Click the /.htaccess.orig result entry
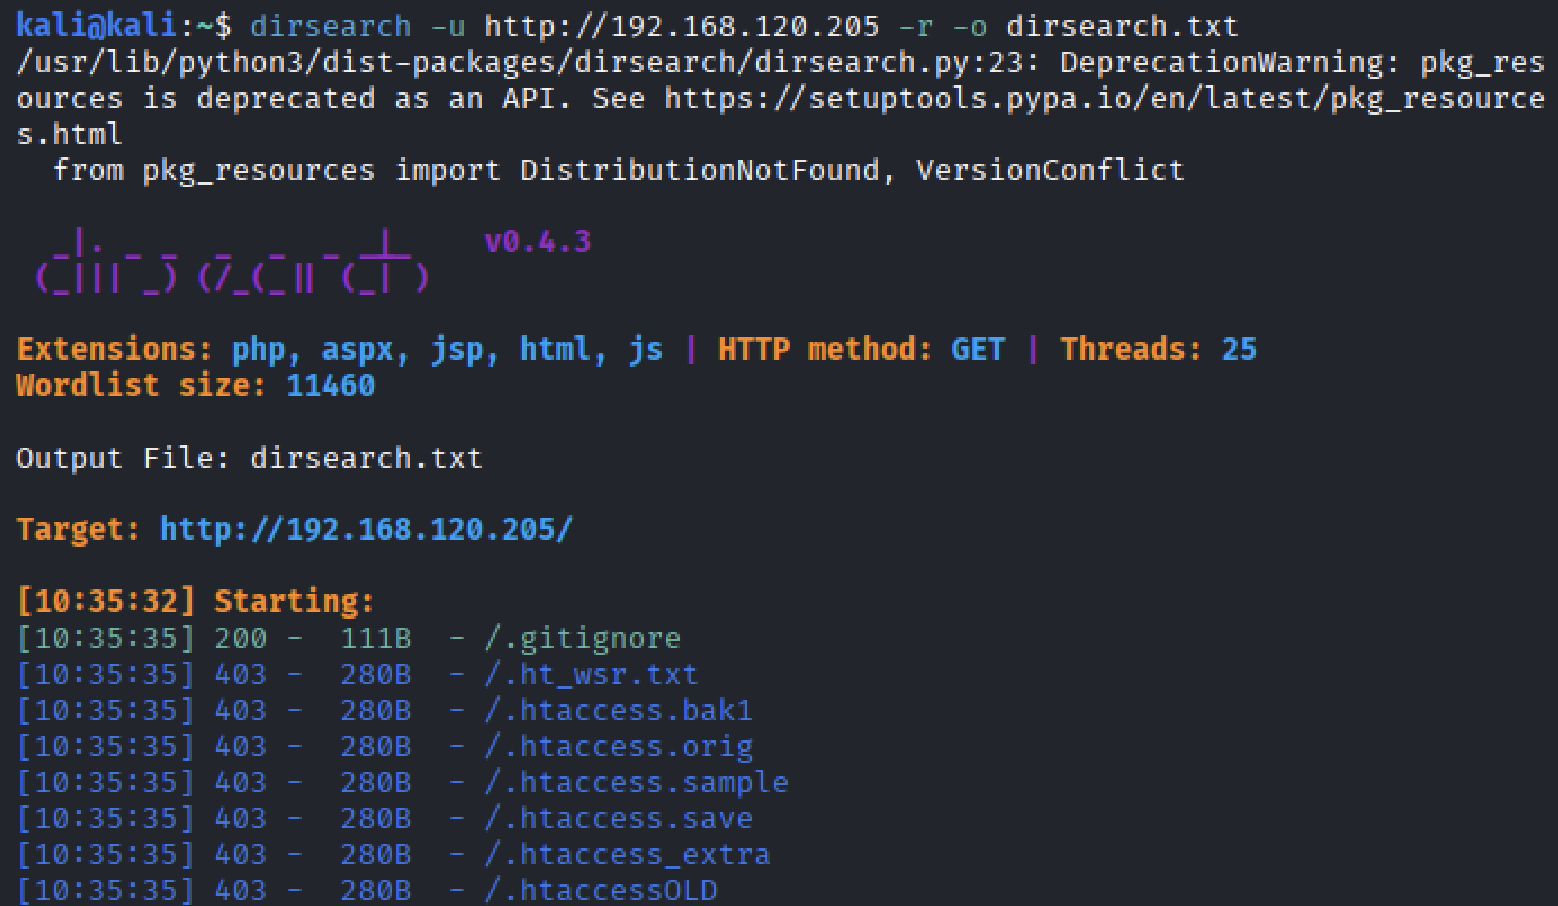The image size is (1558, 906). tap(618, 746)
